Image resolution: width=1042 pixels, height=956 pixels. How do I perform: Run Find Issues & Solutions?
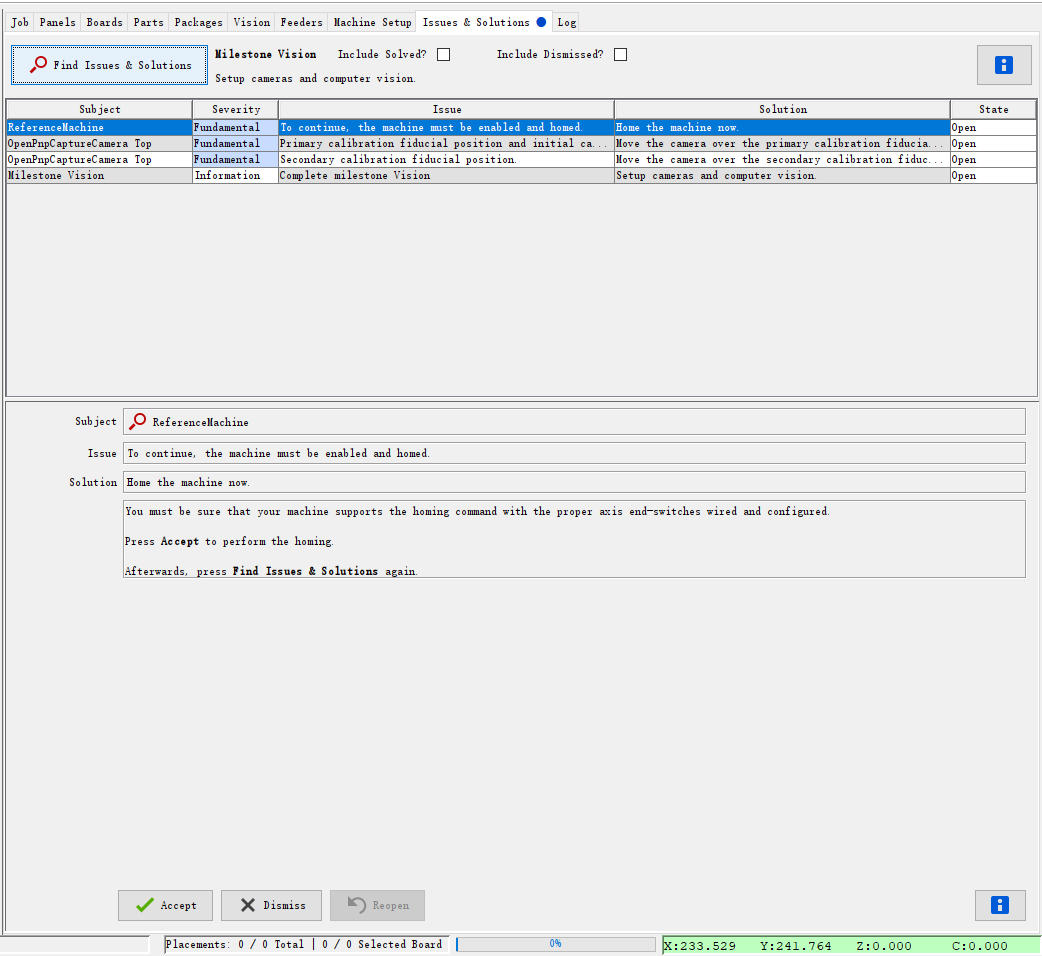click(110, 65)
